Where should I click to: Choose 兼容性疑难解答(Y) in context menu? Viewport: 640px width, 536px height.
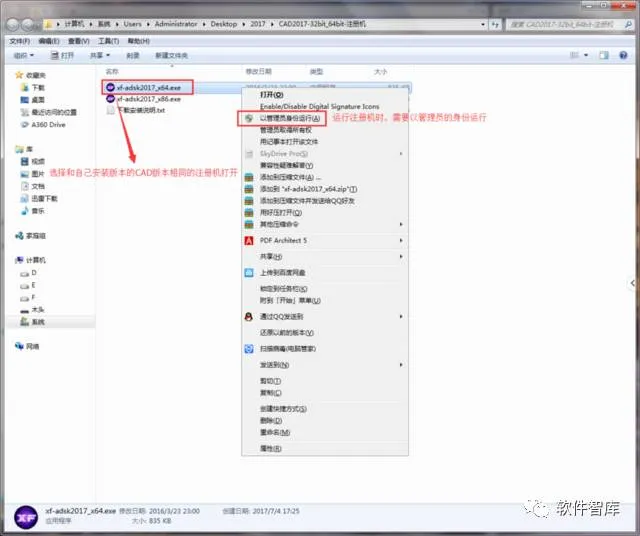click(x=287, y=165)
